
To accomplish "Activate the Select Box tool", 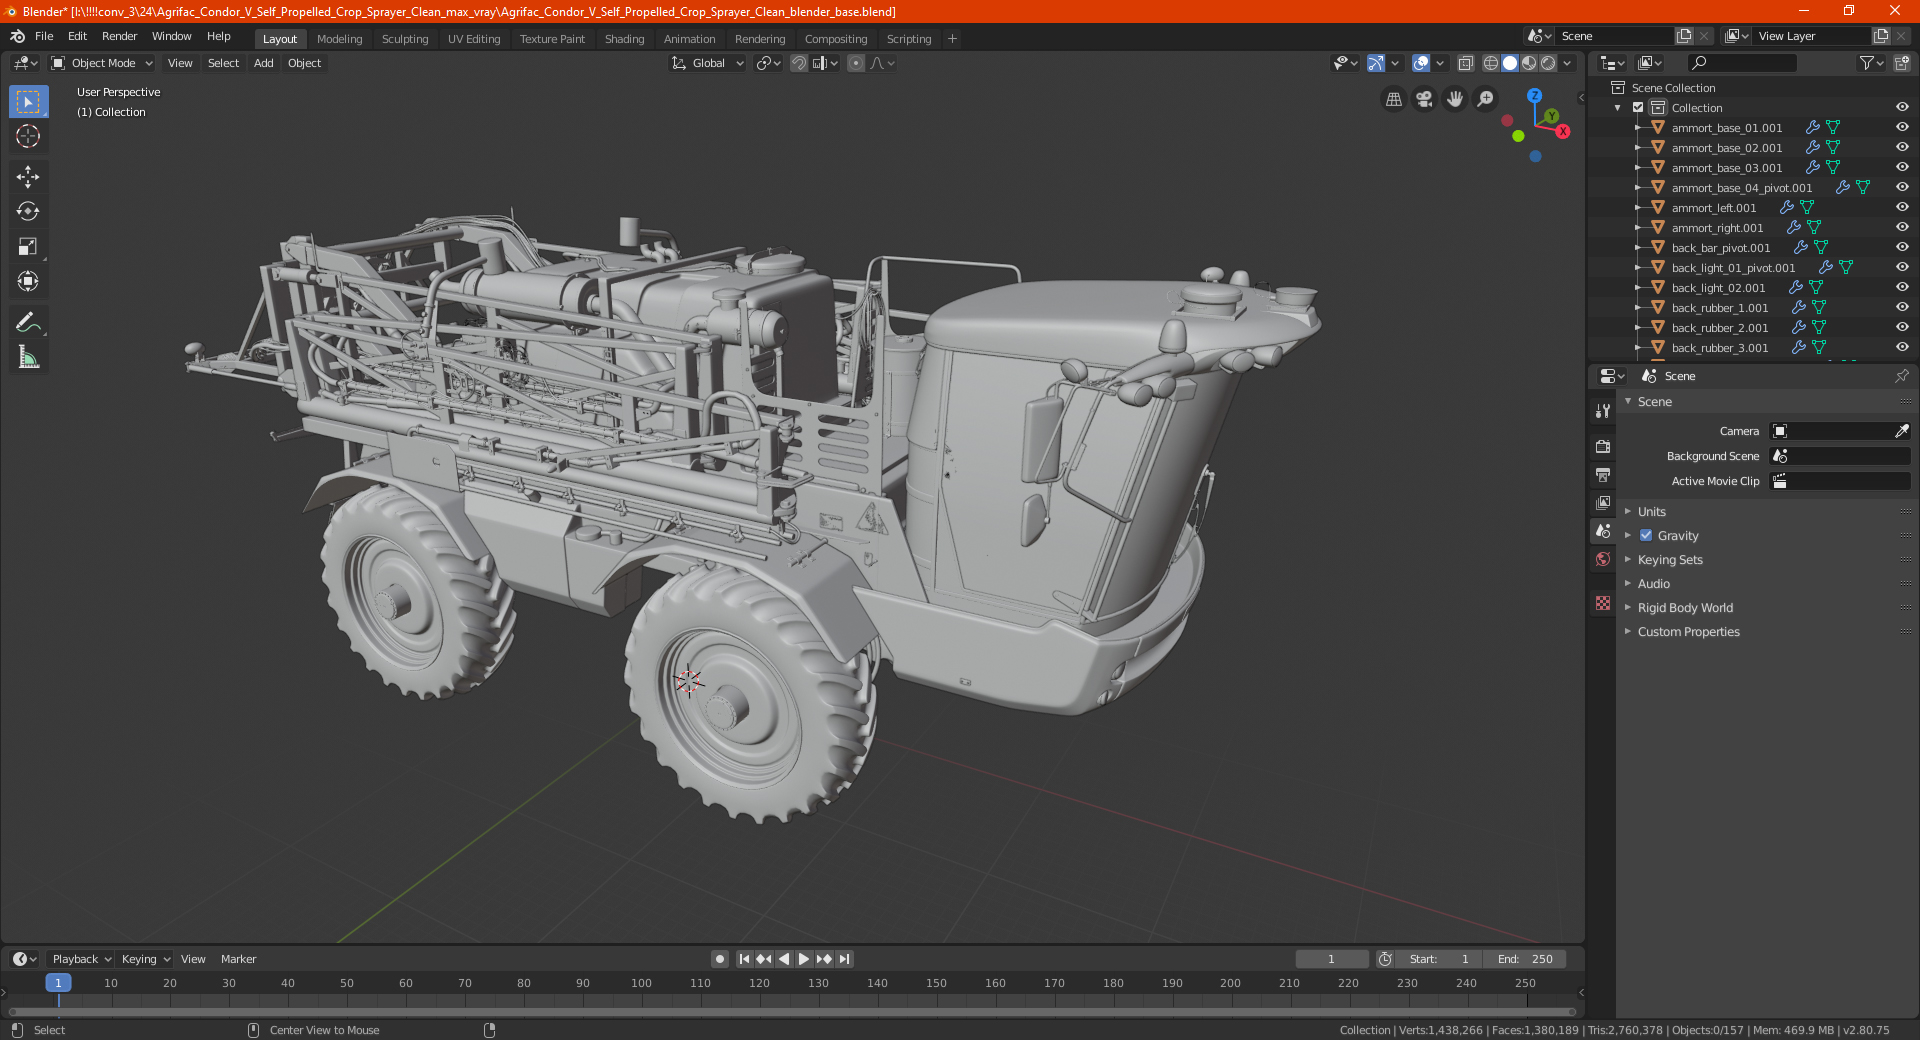I will (x=28, y=101).
